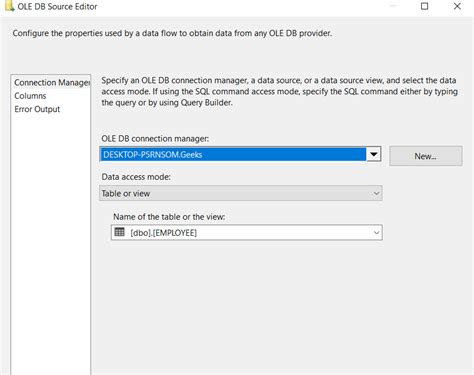Screen dimensions: 474x375
Task: Click the OLE DB Source Editor title icon
Action: [x=9, y=6]
